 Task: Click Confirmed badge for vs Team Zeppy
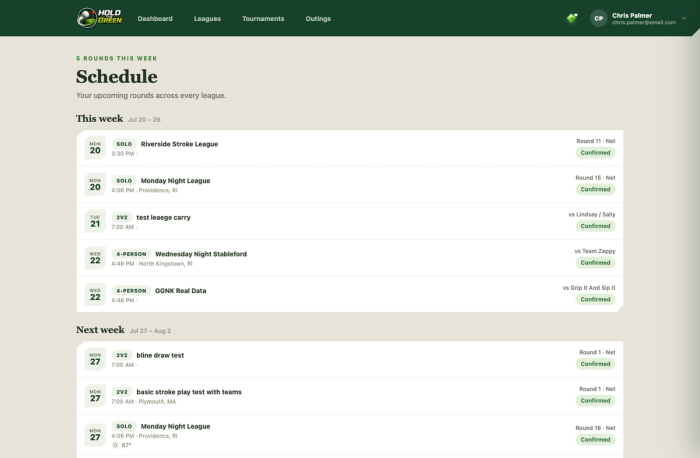[x=595, y=262]
